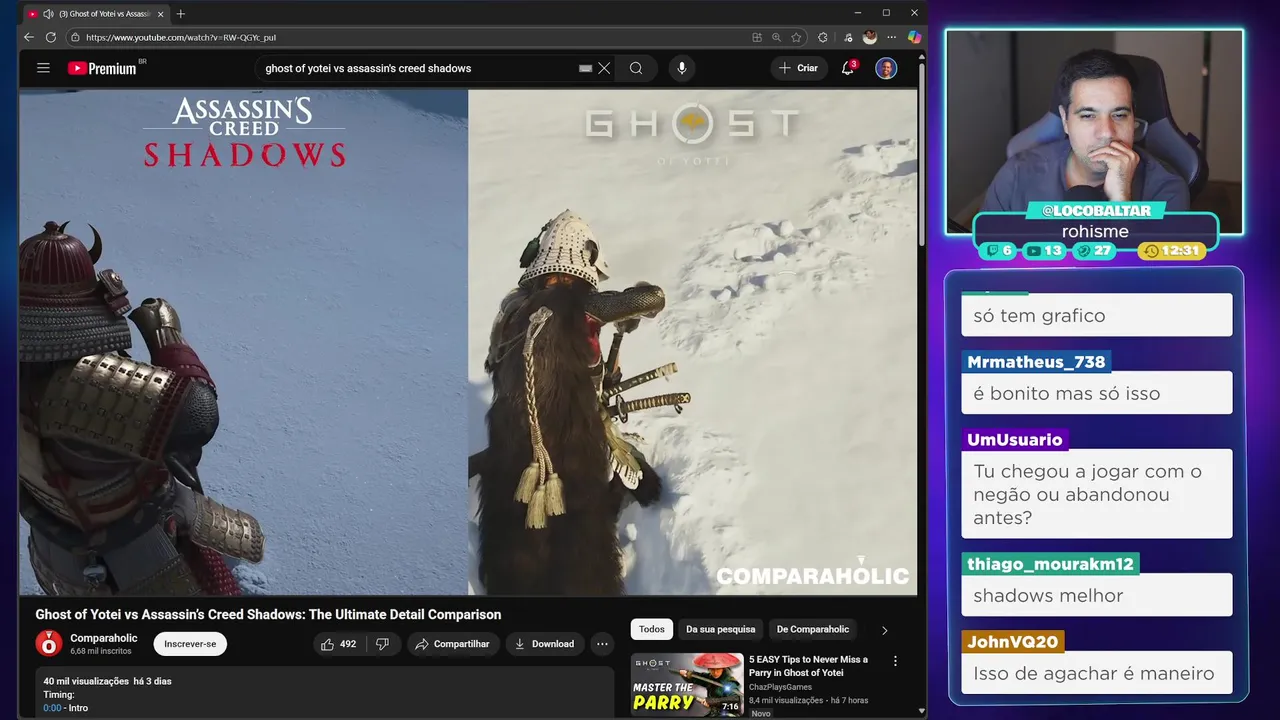Subscribe with Inscrever-se button

coord(190,644)
